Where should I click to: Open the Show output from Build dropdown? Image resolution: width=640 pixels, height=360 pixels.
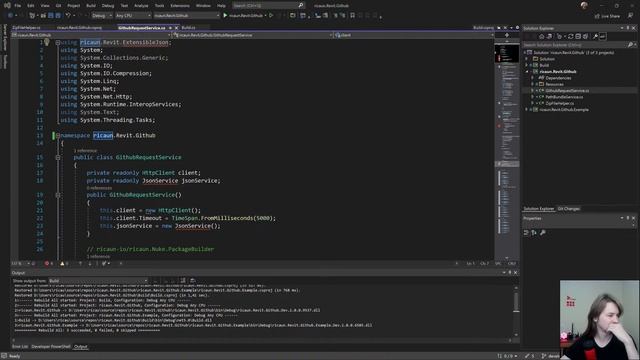98,281
